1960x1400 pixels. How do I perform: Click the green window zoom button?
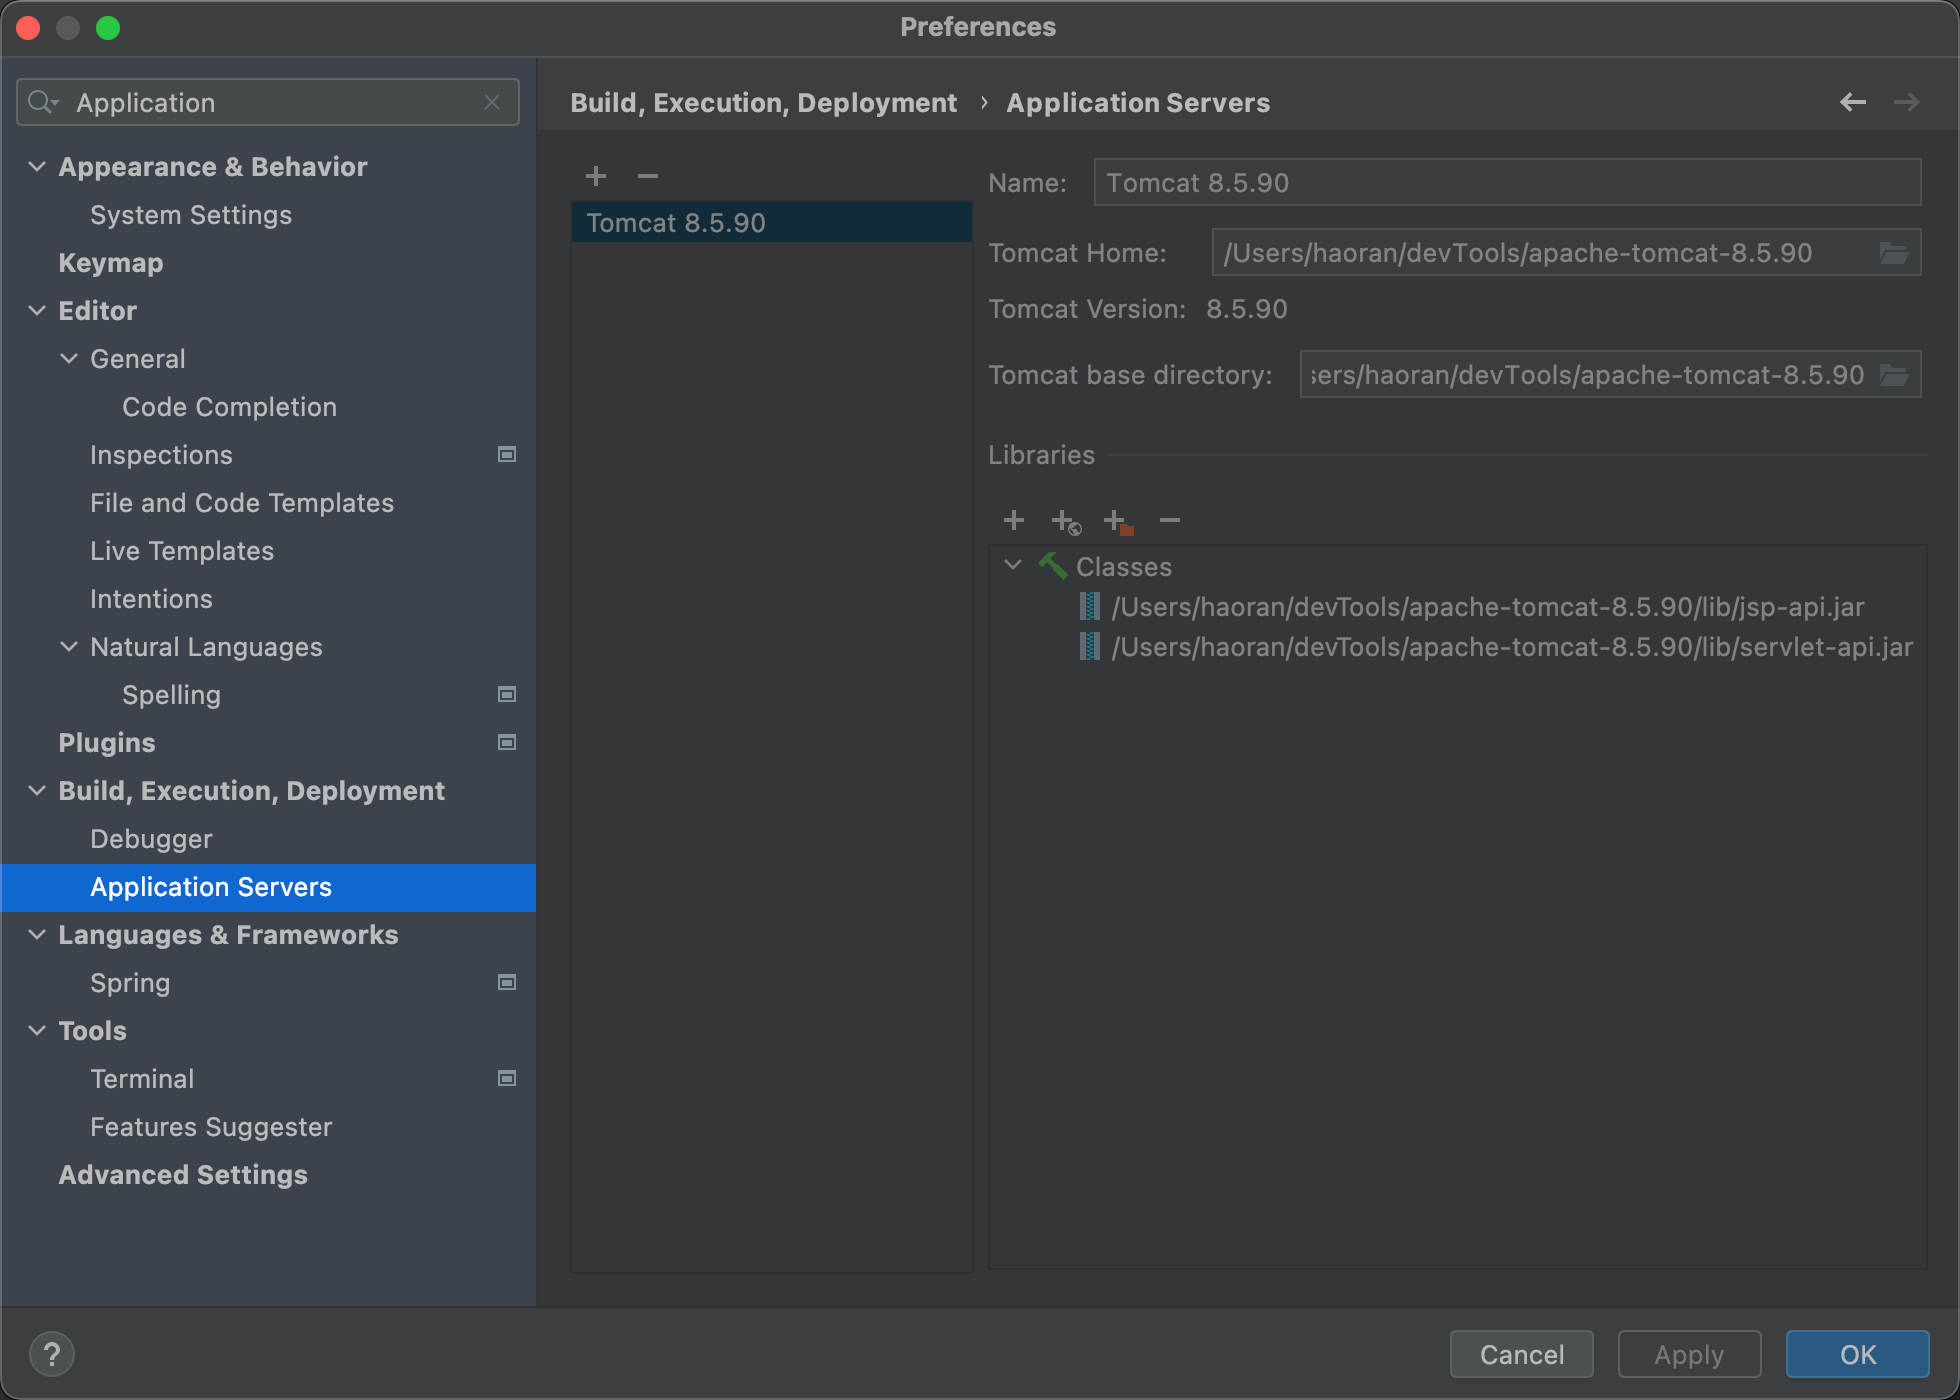108,28
